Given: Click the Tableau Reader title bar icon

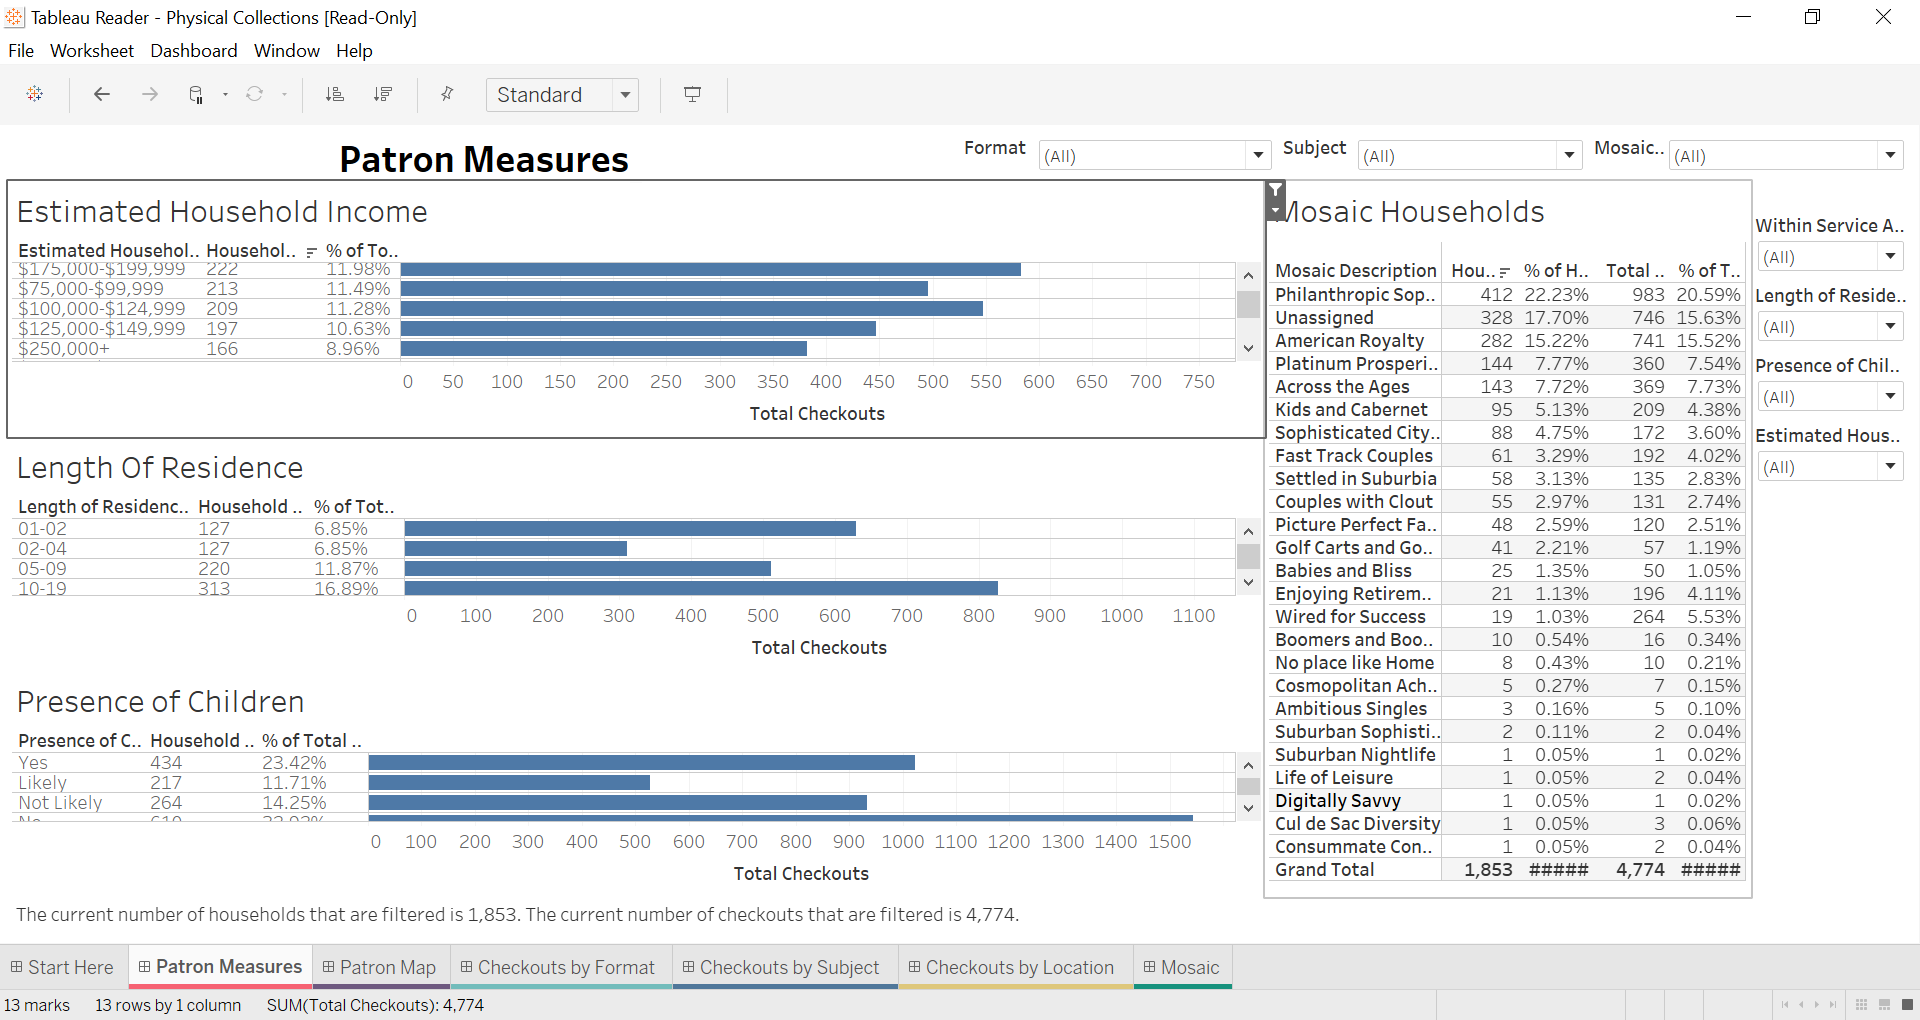Looking at the screenshot, I should tap(14, 17).
